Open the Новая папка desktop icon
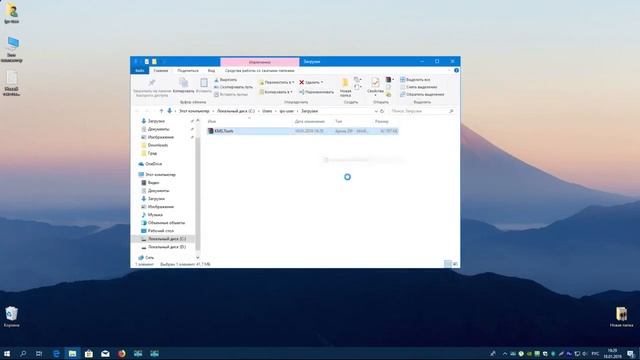 (621, 317)
